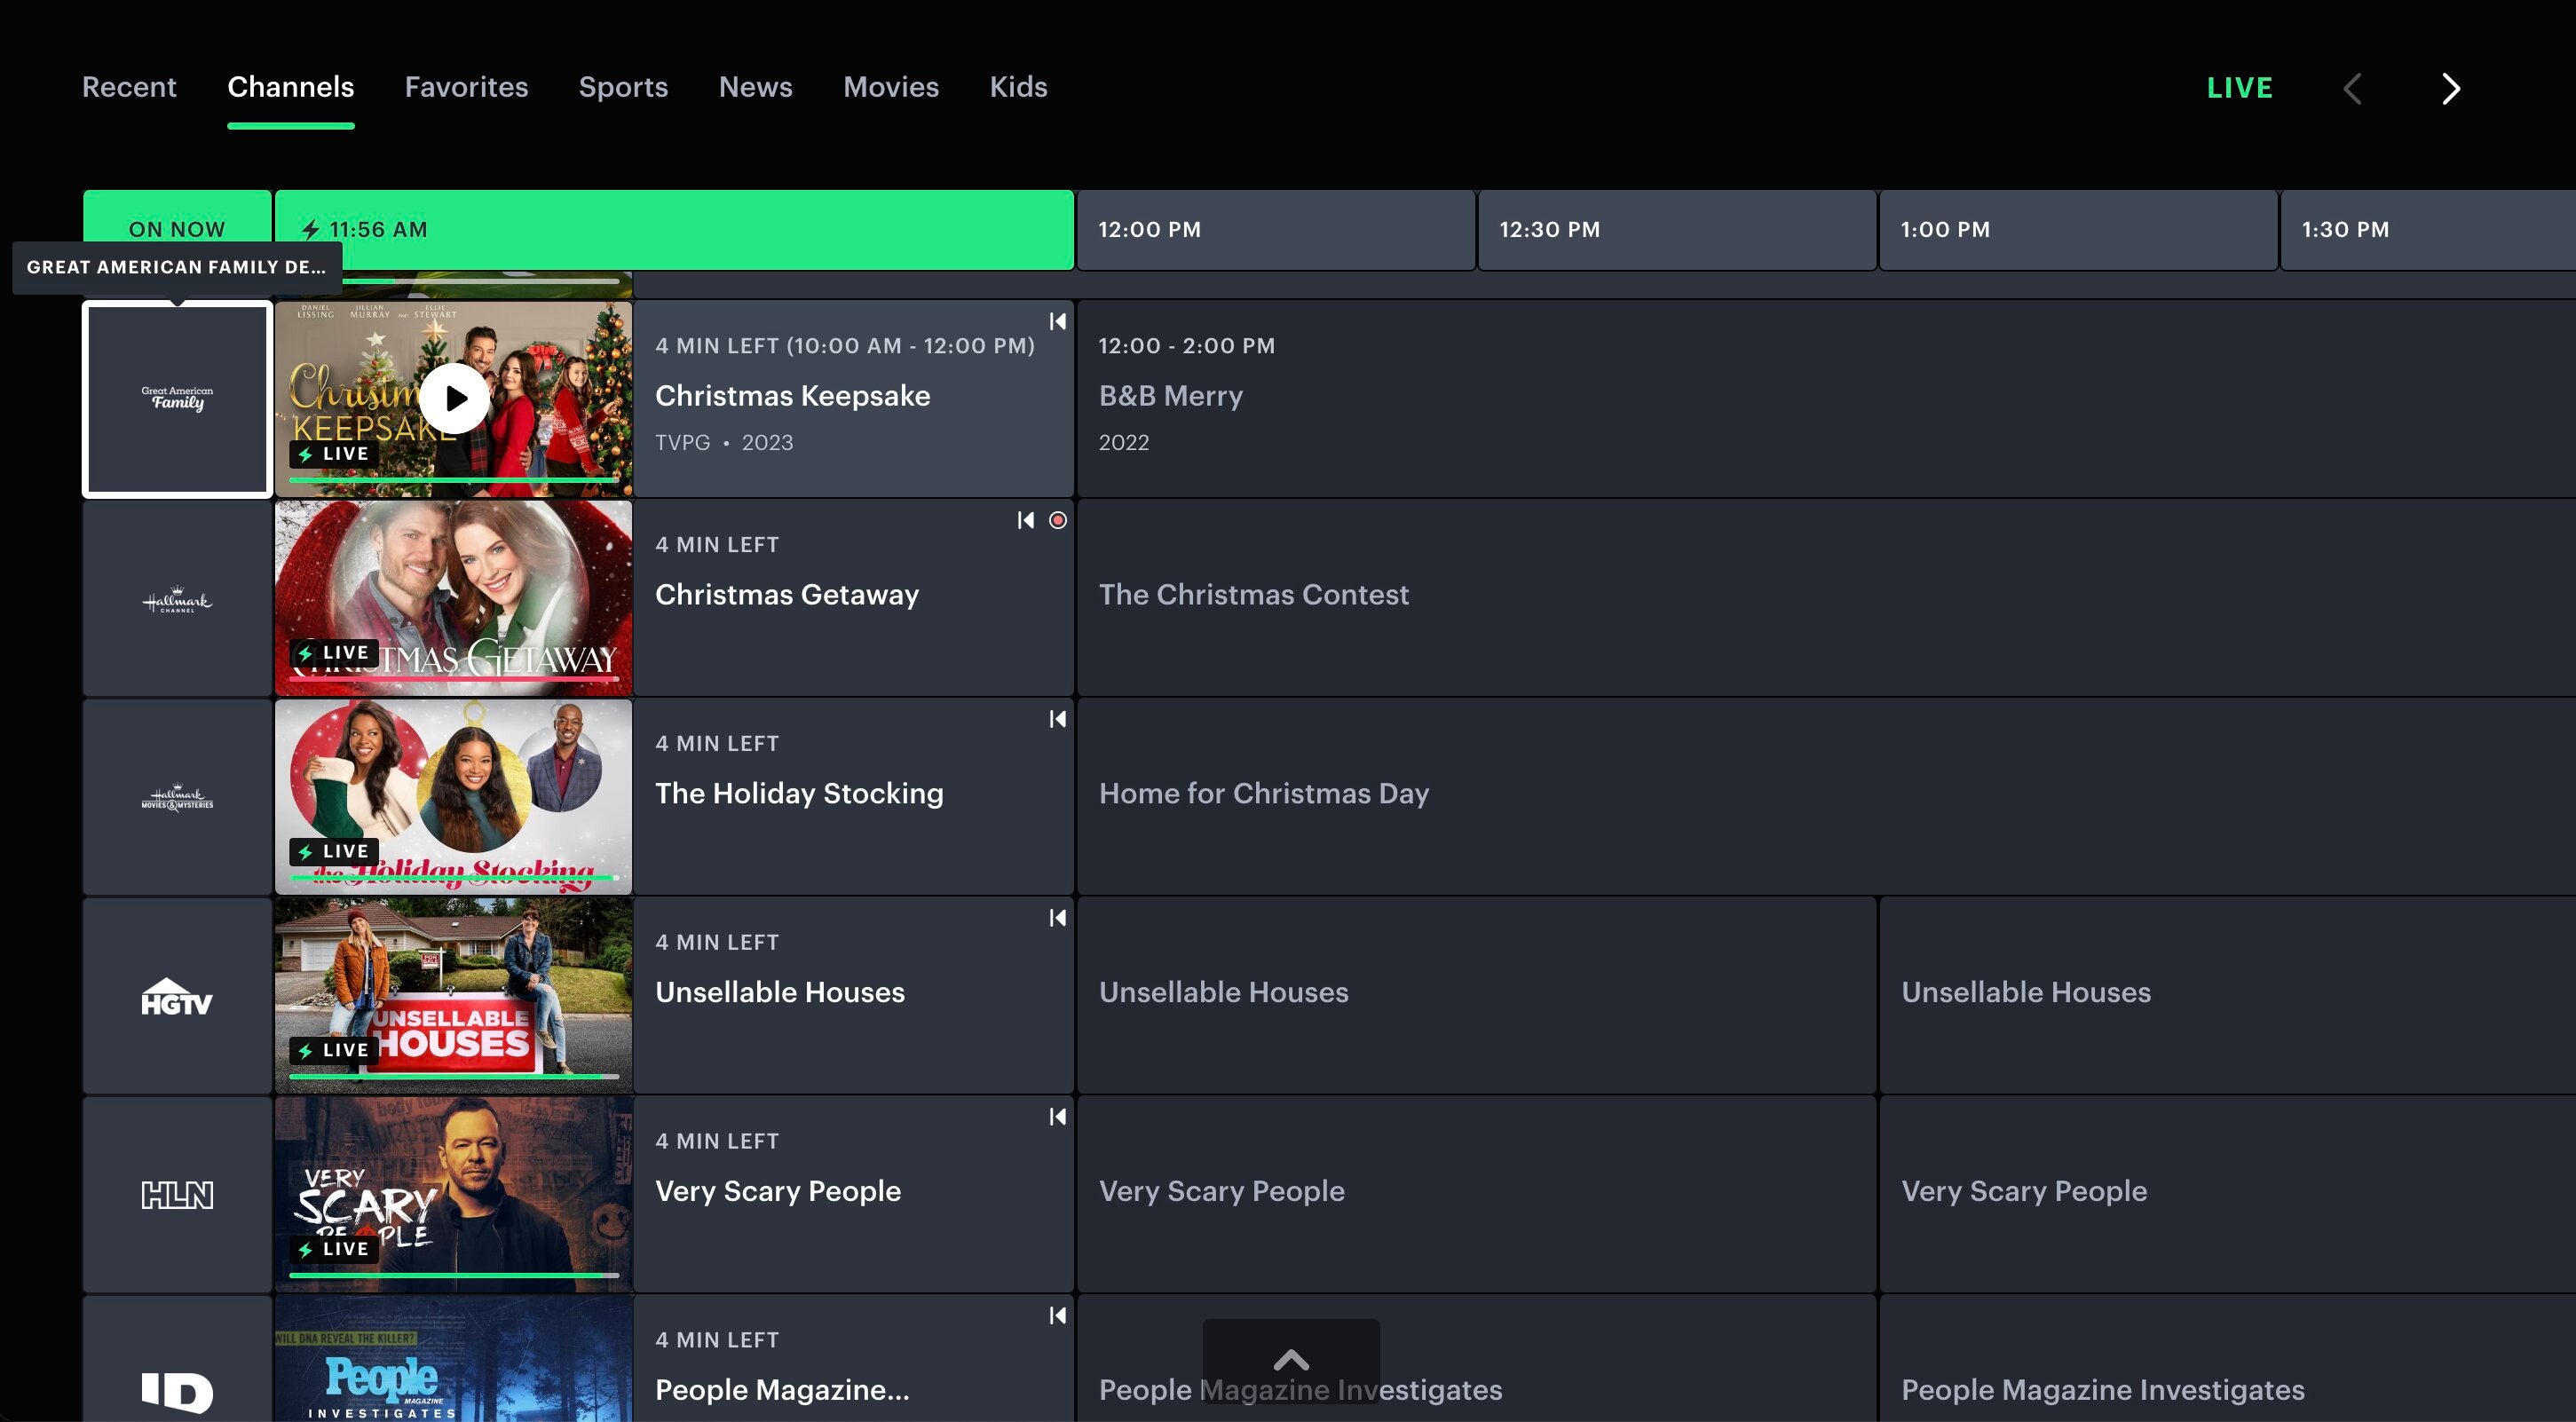Open Christmas Getaway live thumbnail

point(454,598)
